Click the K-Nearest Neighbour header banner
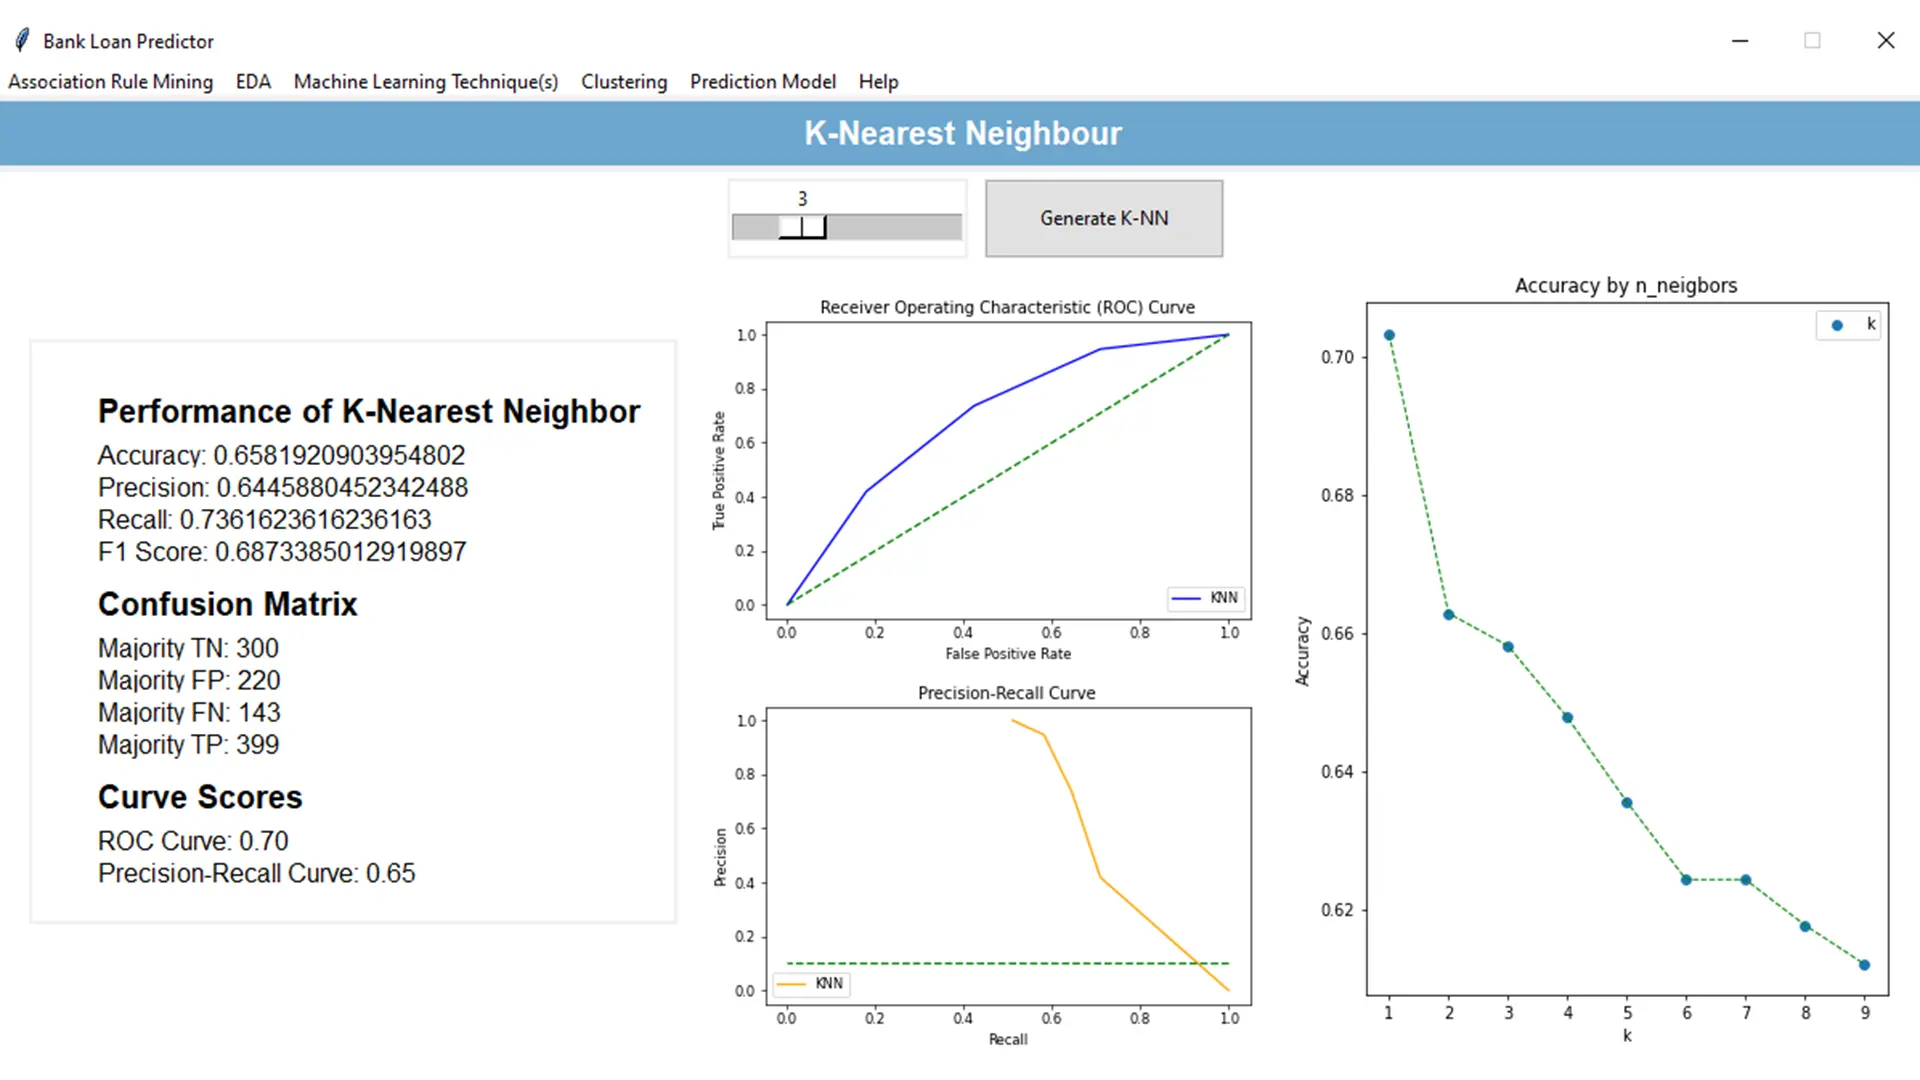1920x1080 pixels. click(960, 133)
